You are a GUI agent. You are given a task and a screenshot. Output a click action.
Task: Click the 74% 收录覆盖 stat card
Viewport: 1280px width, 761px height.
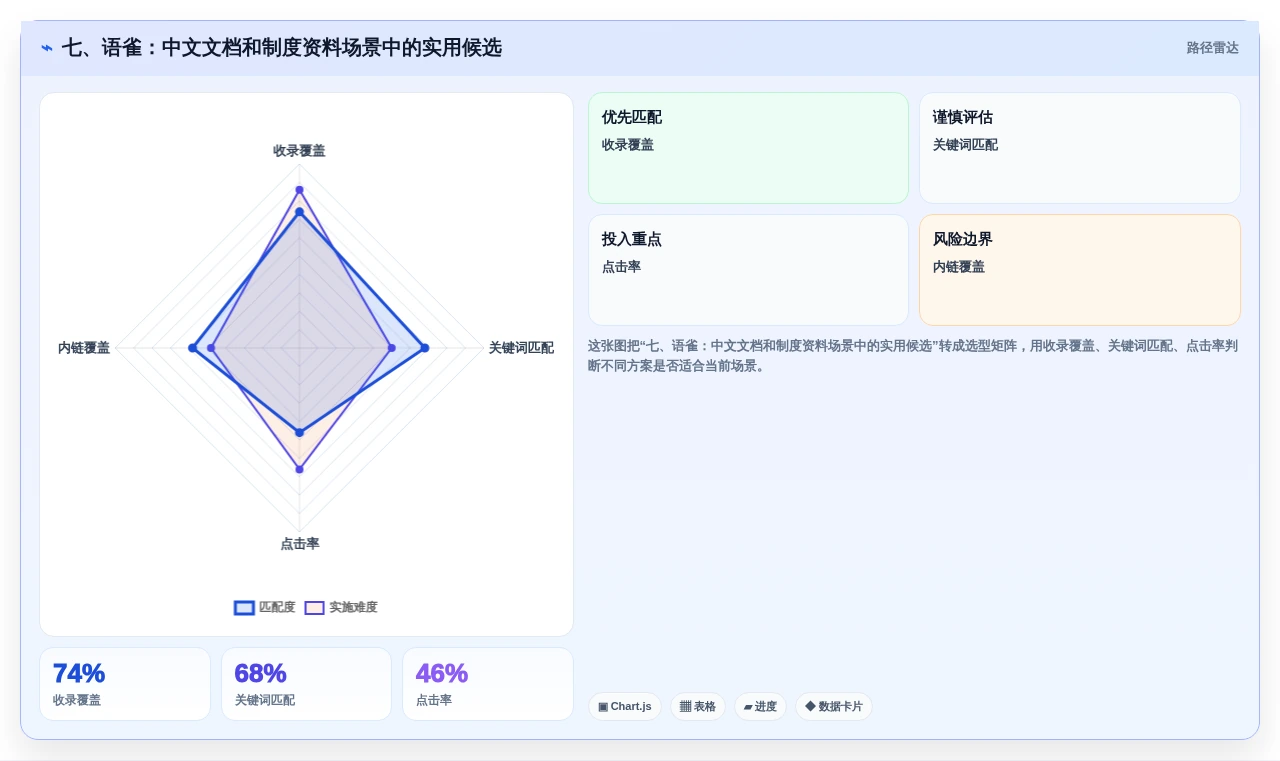[x=125, y=684]
